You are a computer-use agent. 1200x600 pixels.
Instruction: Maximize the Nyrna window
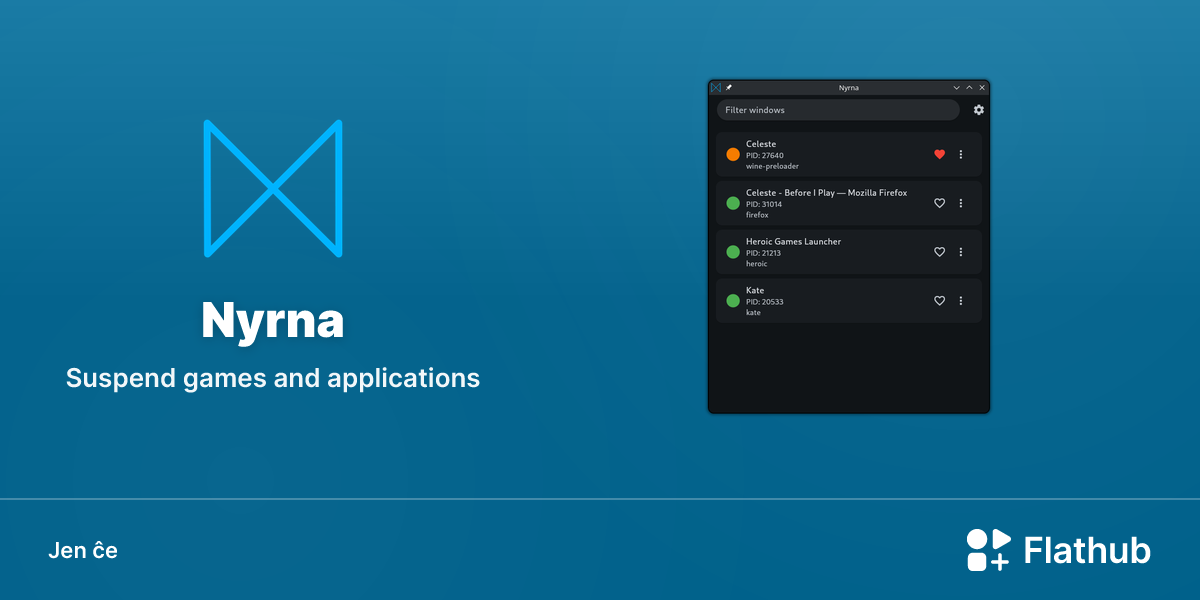point(969,88)
